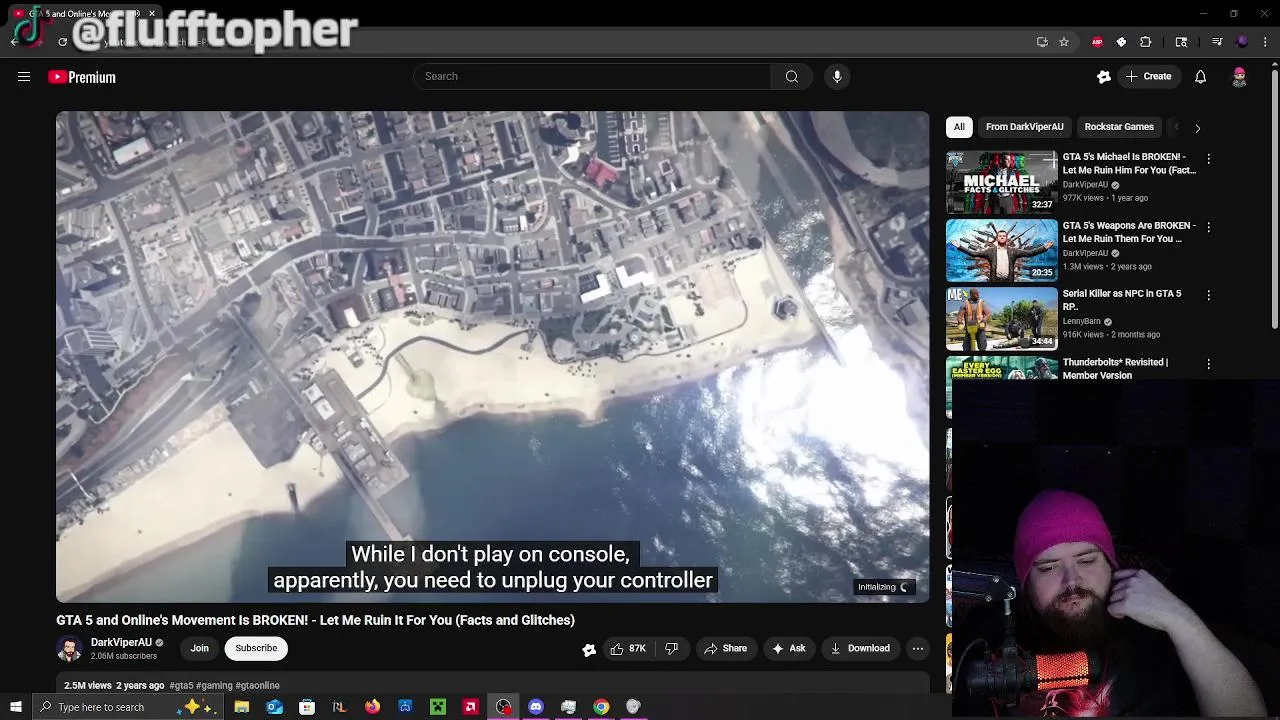The width and height of the screenshot is (1280, 720).
Task: Click the Join membership button
Action: (200, 648)
